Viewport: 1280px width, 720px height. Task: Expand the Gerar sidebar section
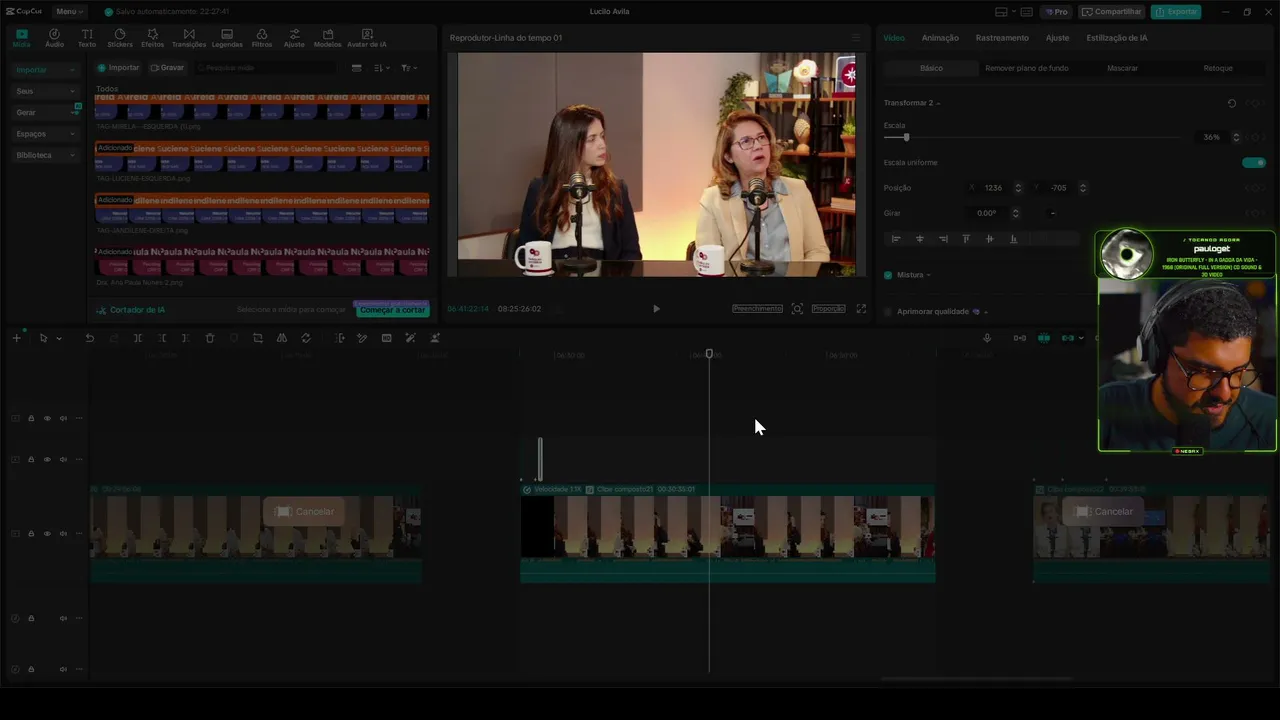click(45, 112)
